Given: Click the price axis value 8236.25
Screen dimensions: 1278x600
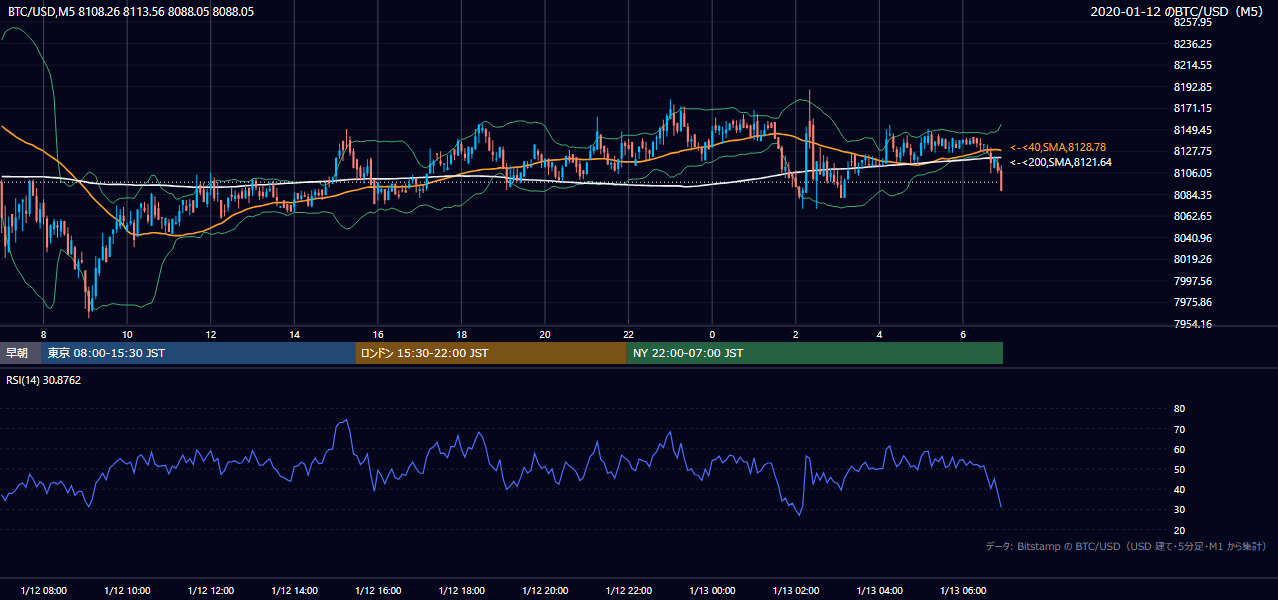Looking at the screenshot, I should [x=1192, y=44].
